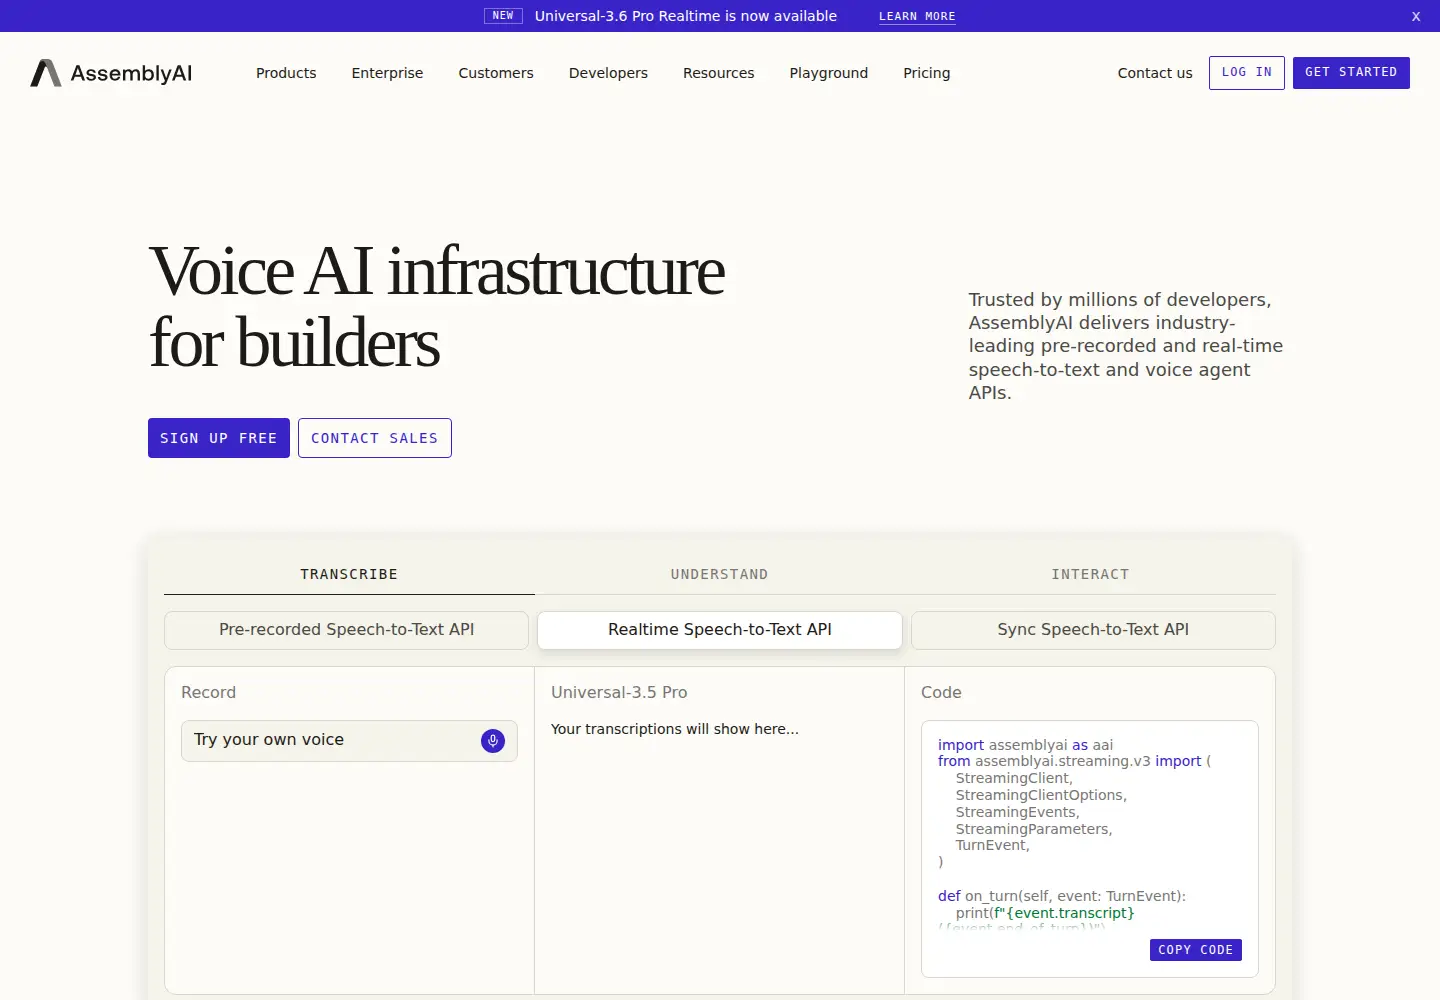The height and width of the screenshot is (1000, 1440).
Task: Click the 'import assemblyai as aai' code line
Action: 1025,745
